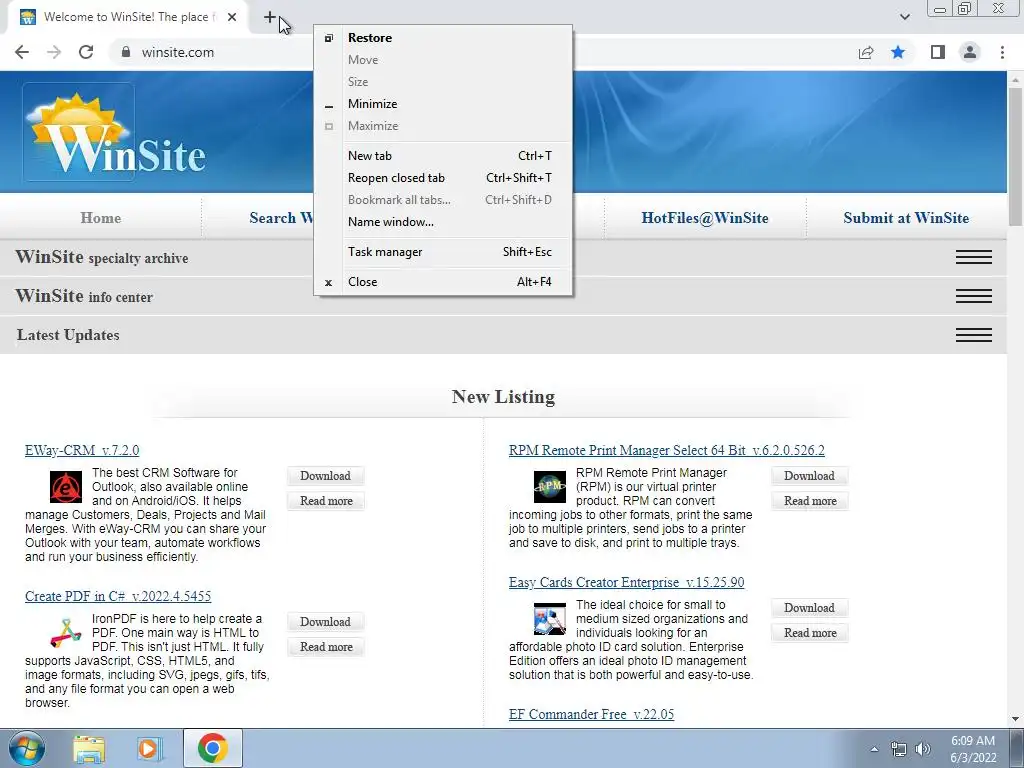Screen dimensions: 1024x768
Task: Select Minimize in the window menu
Action: pyautogui.click(x=443, y=104)
